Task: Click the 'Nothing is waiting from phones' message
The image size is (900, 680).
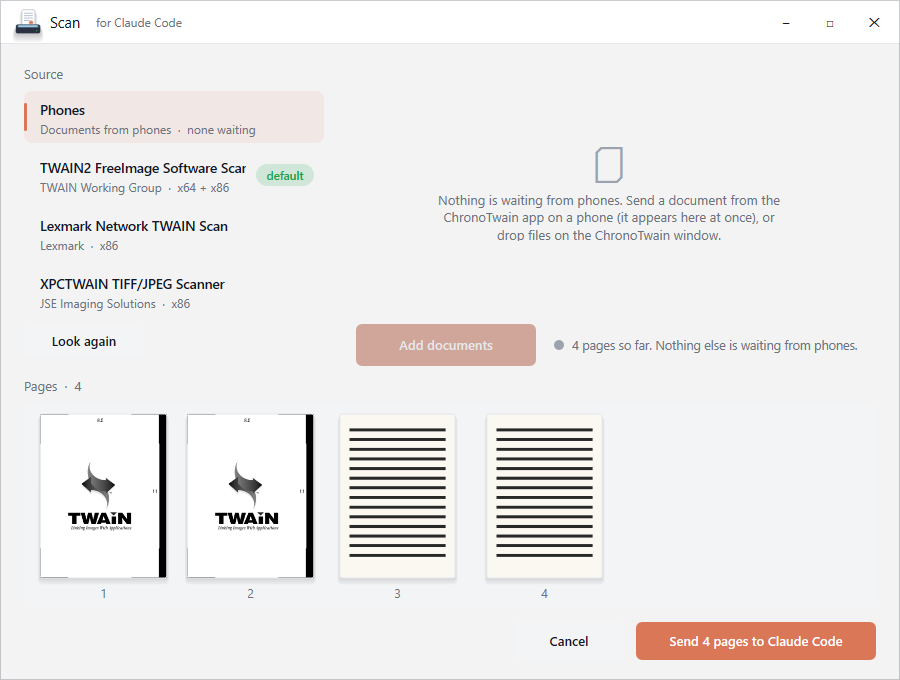Action: coord(609,218)
